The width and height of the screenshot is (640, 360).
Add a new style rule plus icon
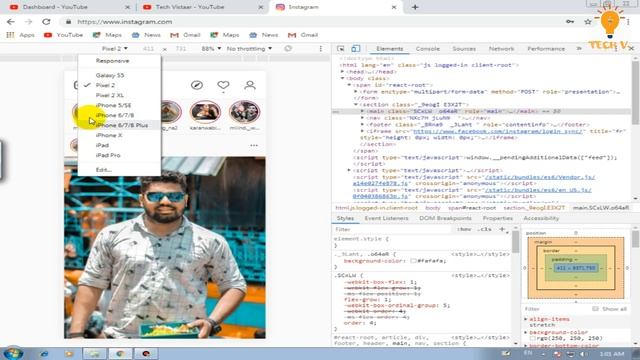502,229
